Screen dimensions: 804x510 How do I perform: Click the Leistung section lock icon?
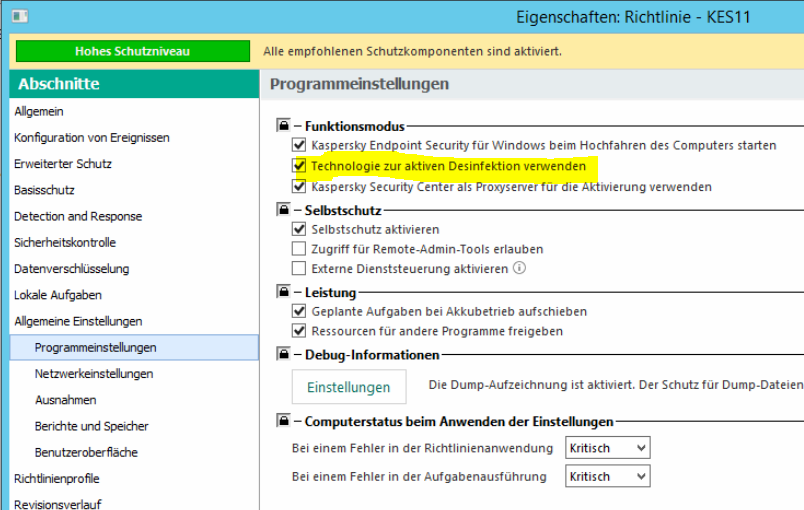(x=284, y=292)
